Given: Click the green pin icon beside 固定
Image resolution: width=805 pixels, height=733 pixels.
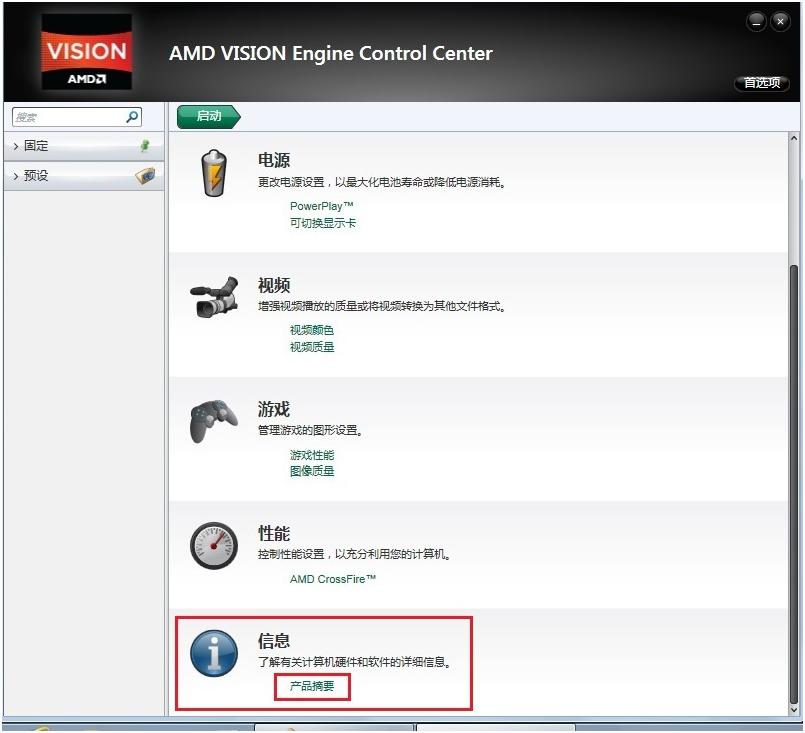Looking at the screenshot, I should (x=145, y=146).
